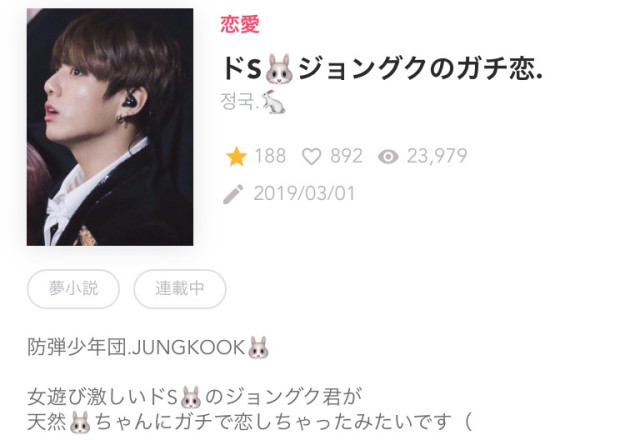624x440 pixels.
Task: Click the rabbit emoji after JUNGKOOK
Action: click(258, 347)
